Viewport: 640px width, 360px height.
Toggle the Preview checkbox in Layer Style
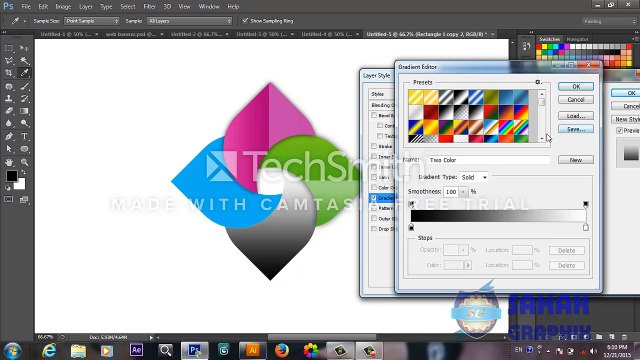pyautogui.click(x=620, y=131)
